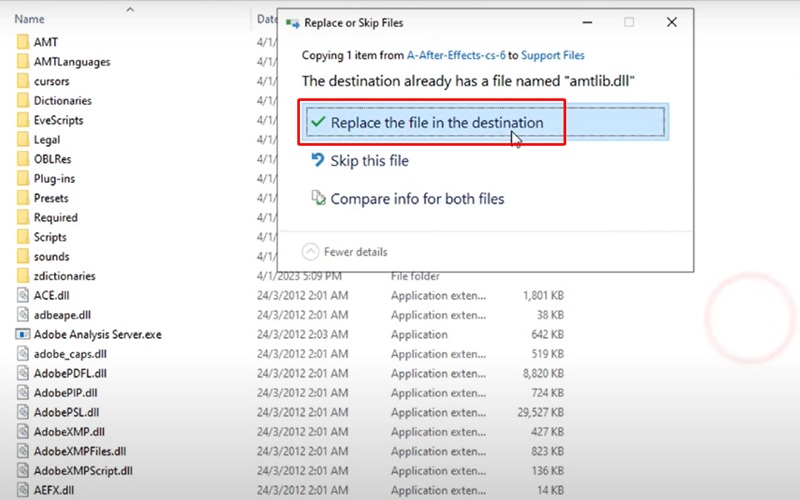Open the A-After-Effects-cs-6 source link
The height and width of the screenshot is (500, 800).
point(456,55)
